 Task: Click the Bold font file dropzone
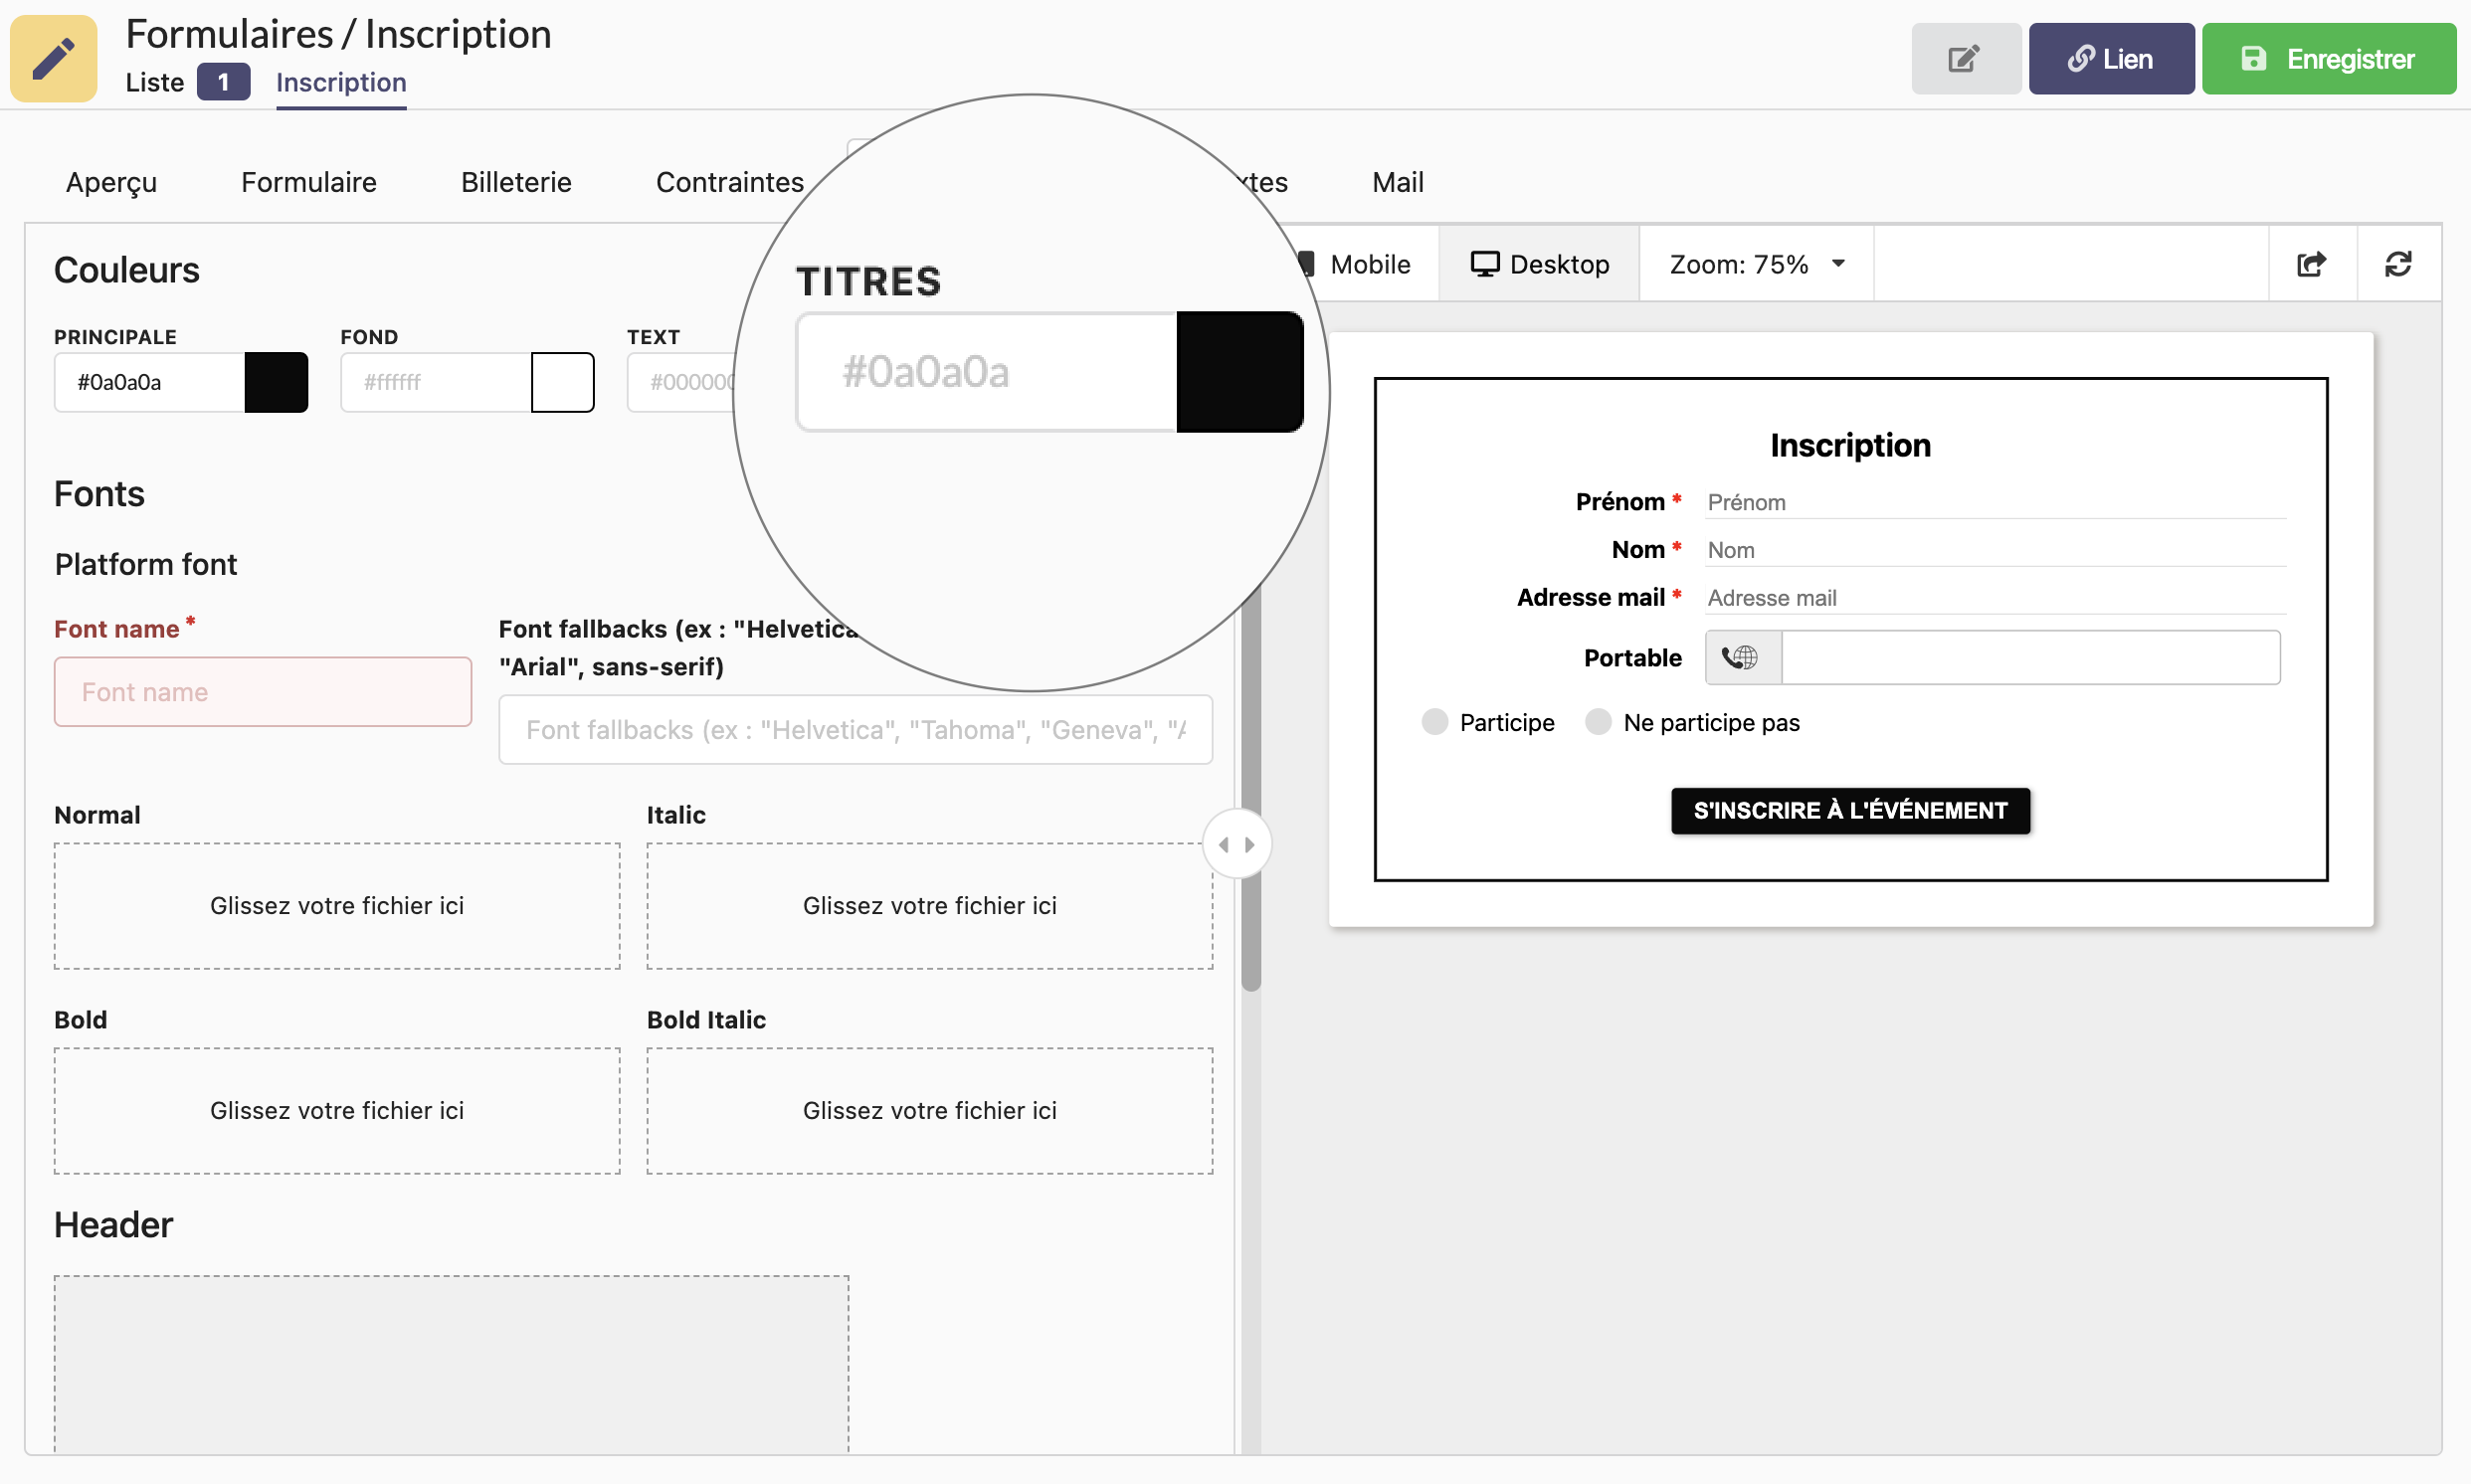[337, 1111]
